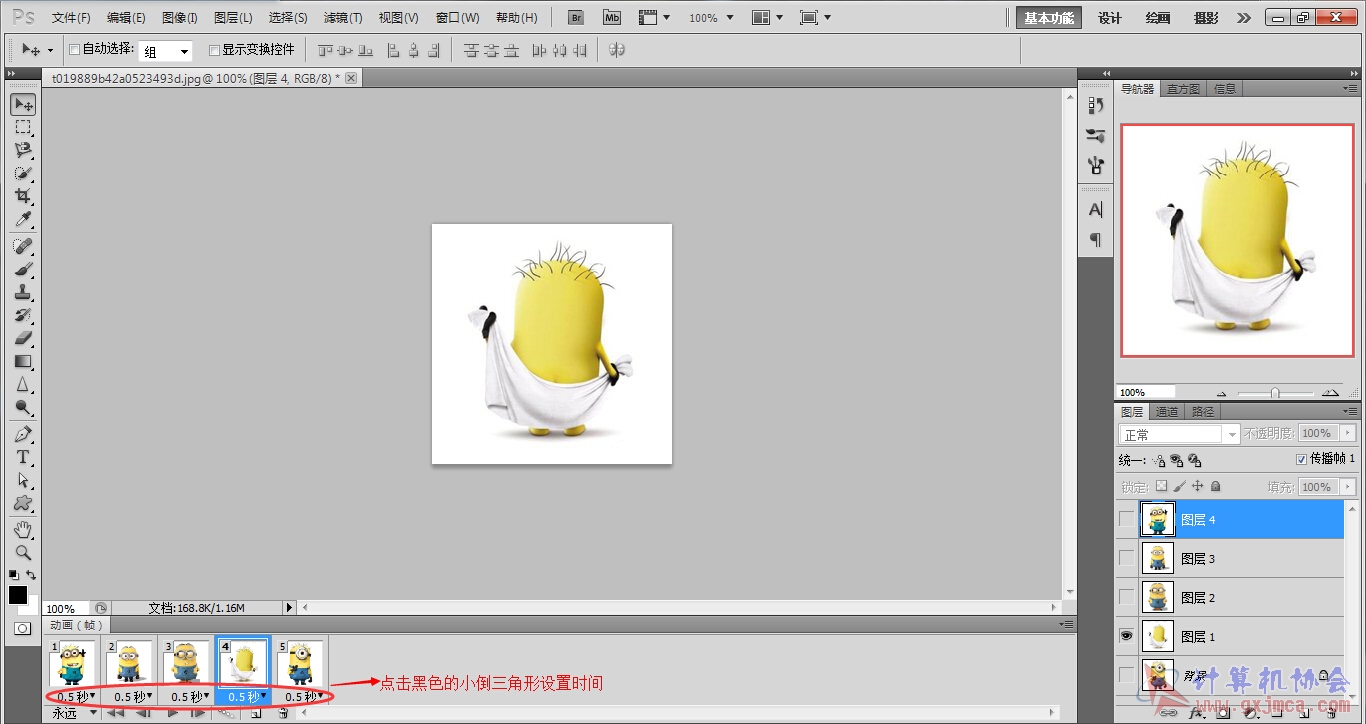The width and height of the screenshot is (1366, 724).
Task: Select the Custom Shape tool
Action: pyautogui.click(x=23, y=503)
